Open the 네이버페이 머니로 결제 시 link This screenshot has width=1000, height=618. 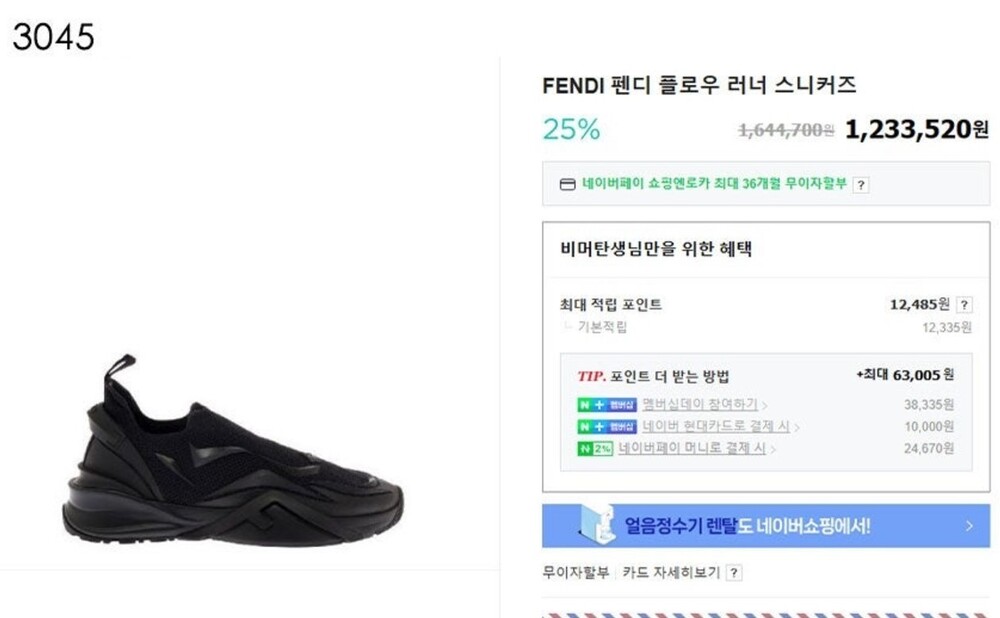click(692, 449)
